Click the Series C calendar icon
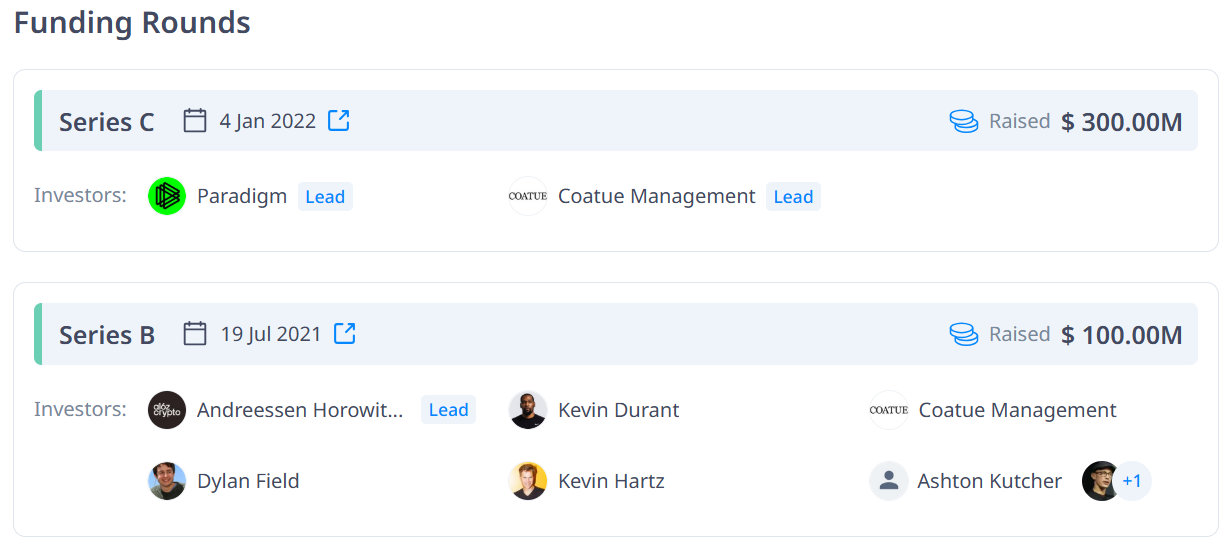Image resolution: width=1230 pixels, height=544 pixels. coord(195,121)
